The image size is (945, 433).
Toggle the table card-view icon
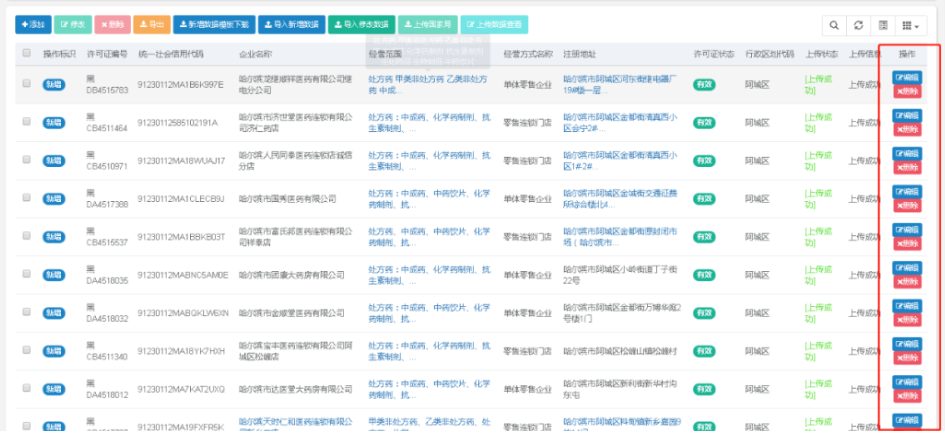882,25
